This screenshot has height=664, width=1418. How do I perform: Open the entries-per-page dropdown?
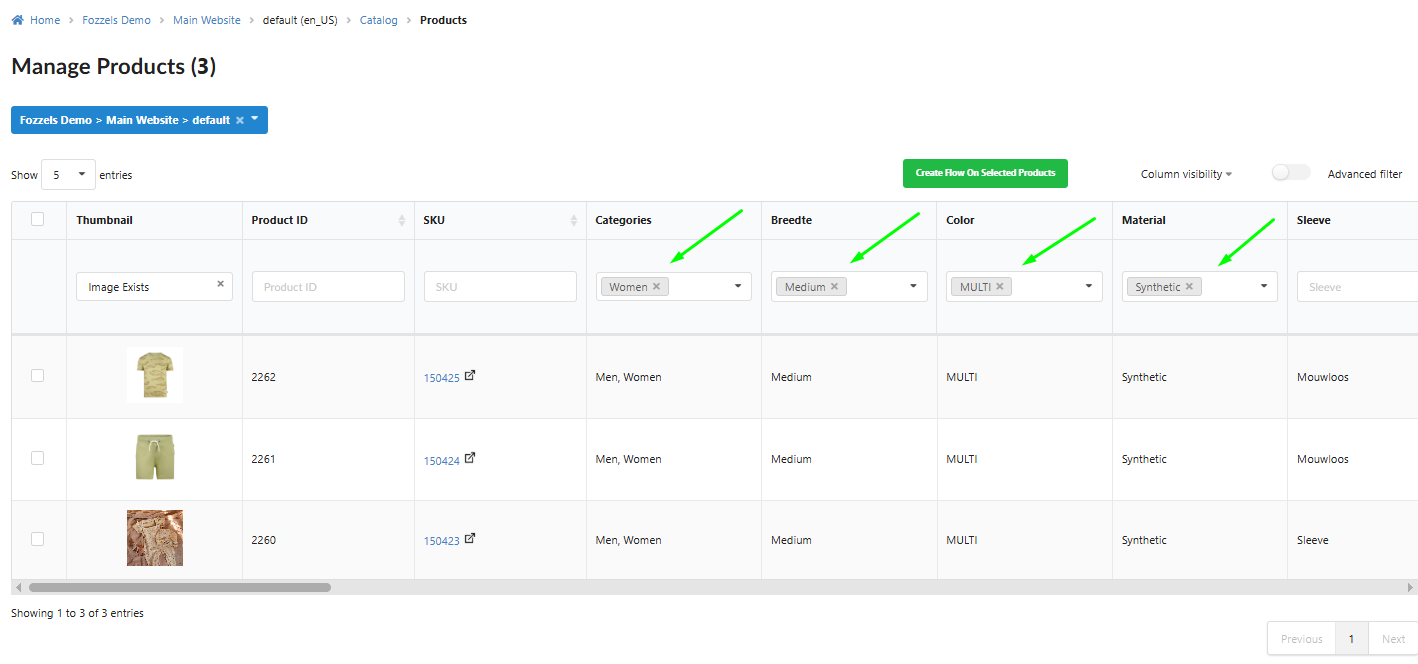pos(68,174)
